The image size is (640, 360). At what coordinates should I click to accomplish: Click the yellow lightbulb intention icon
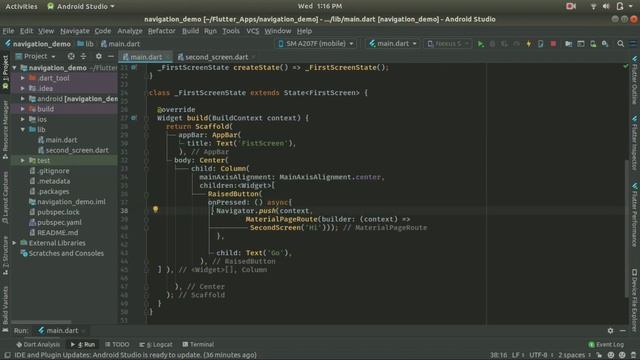point(155,209)
